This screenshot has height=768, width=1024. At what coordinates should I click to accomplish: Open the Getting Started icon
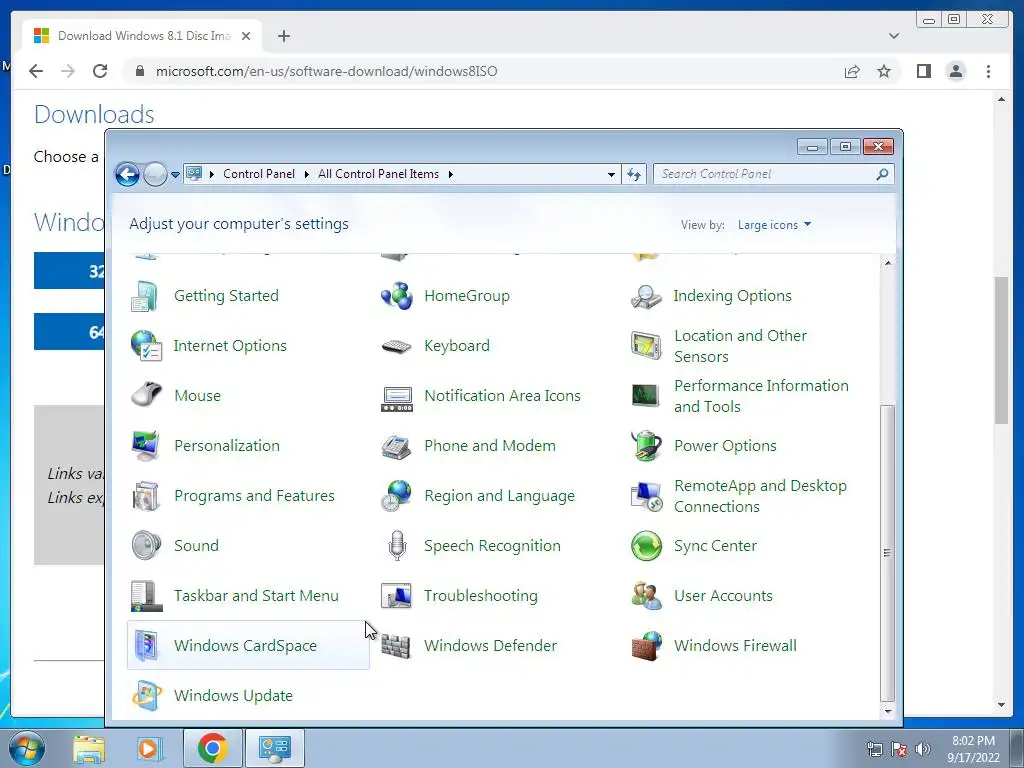coord(145,296)
